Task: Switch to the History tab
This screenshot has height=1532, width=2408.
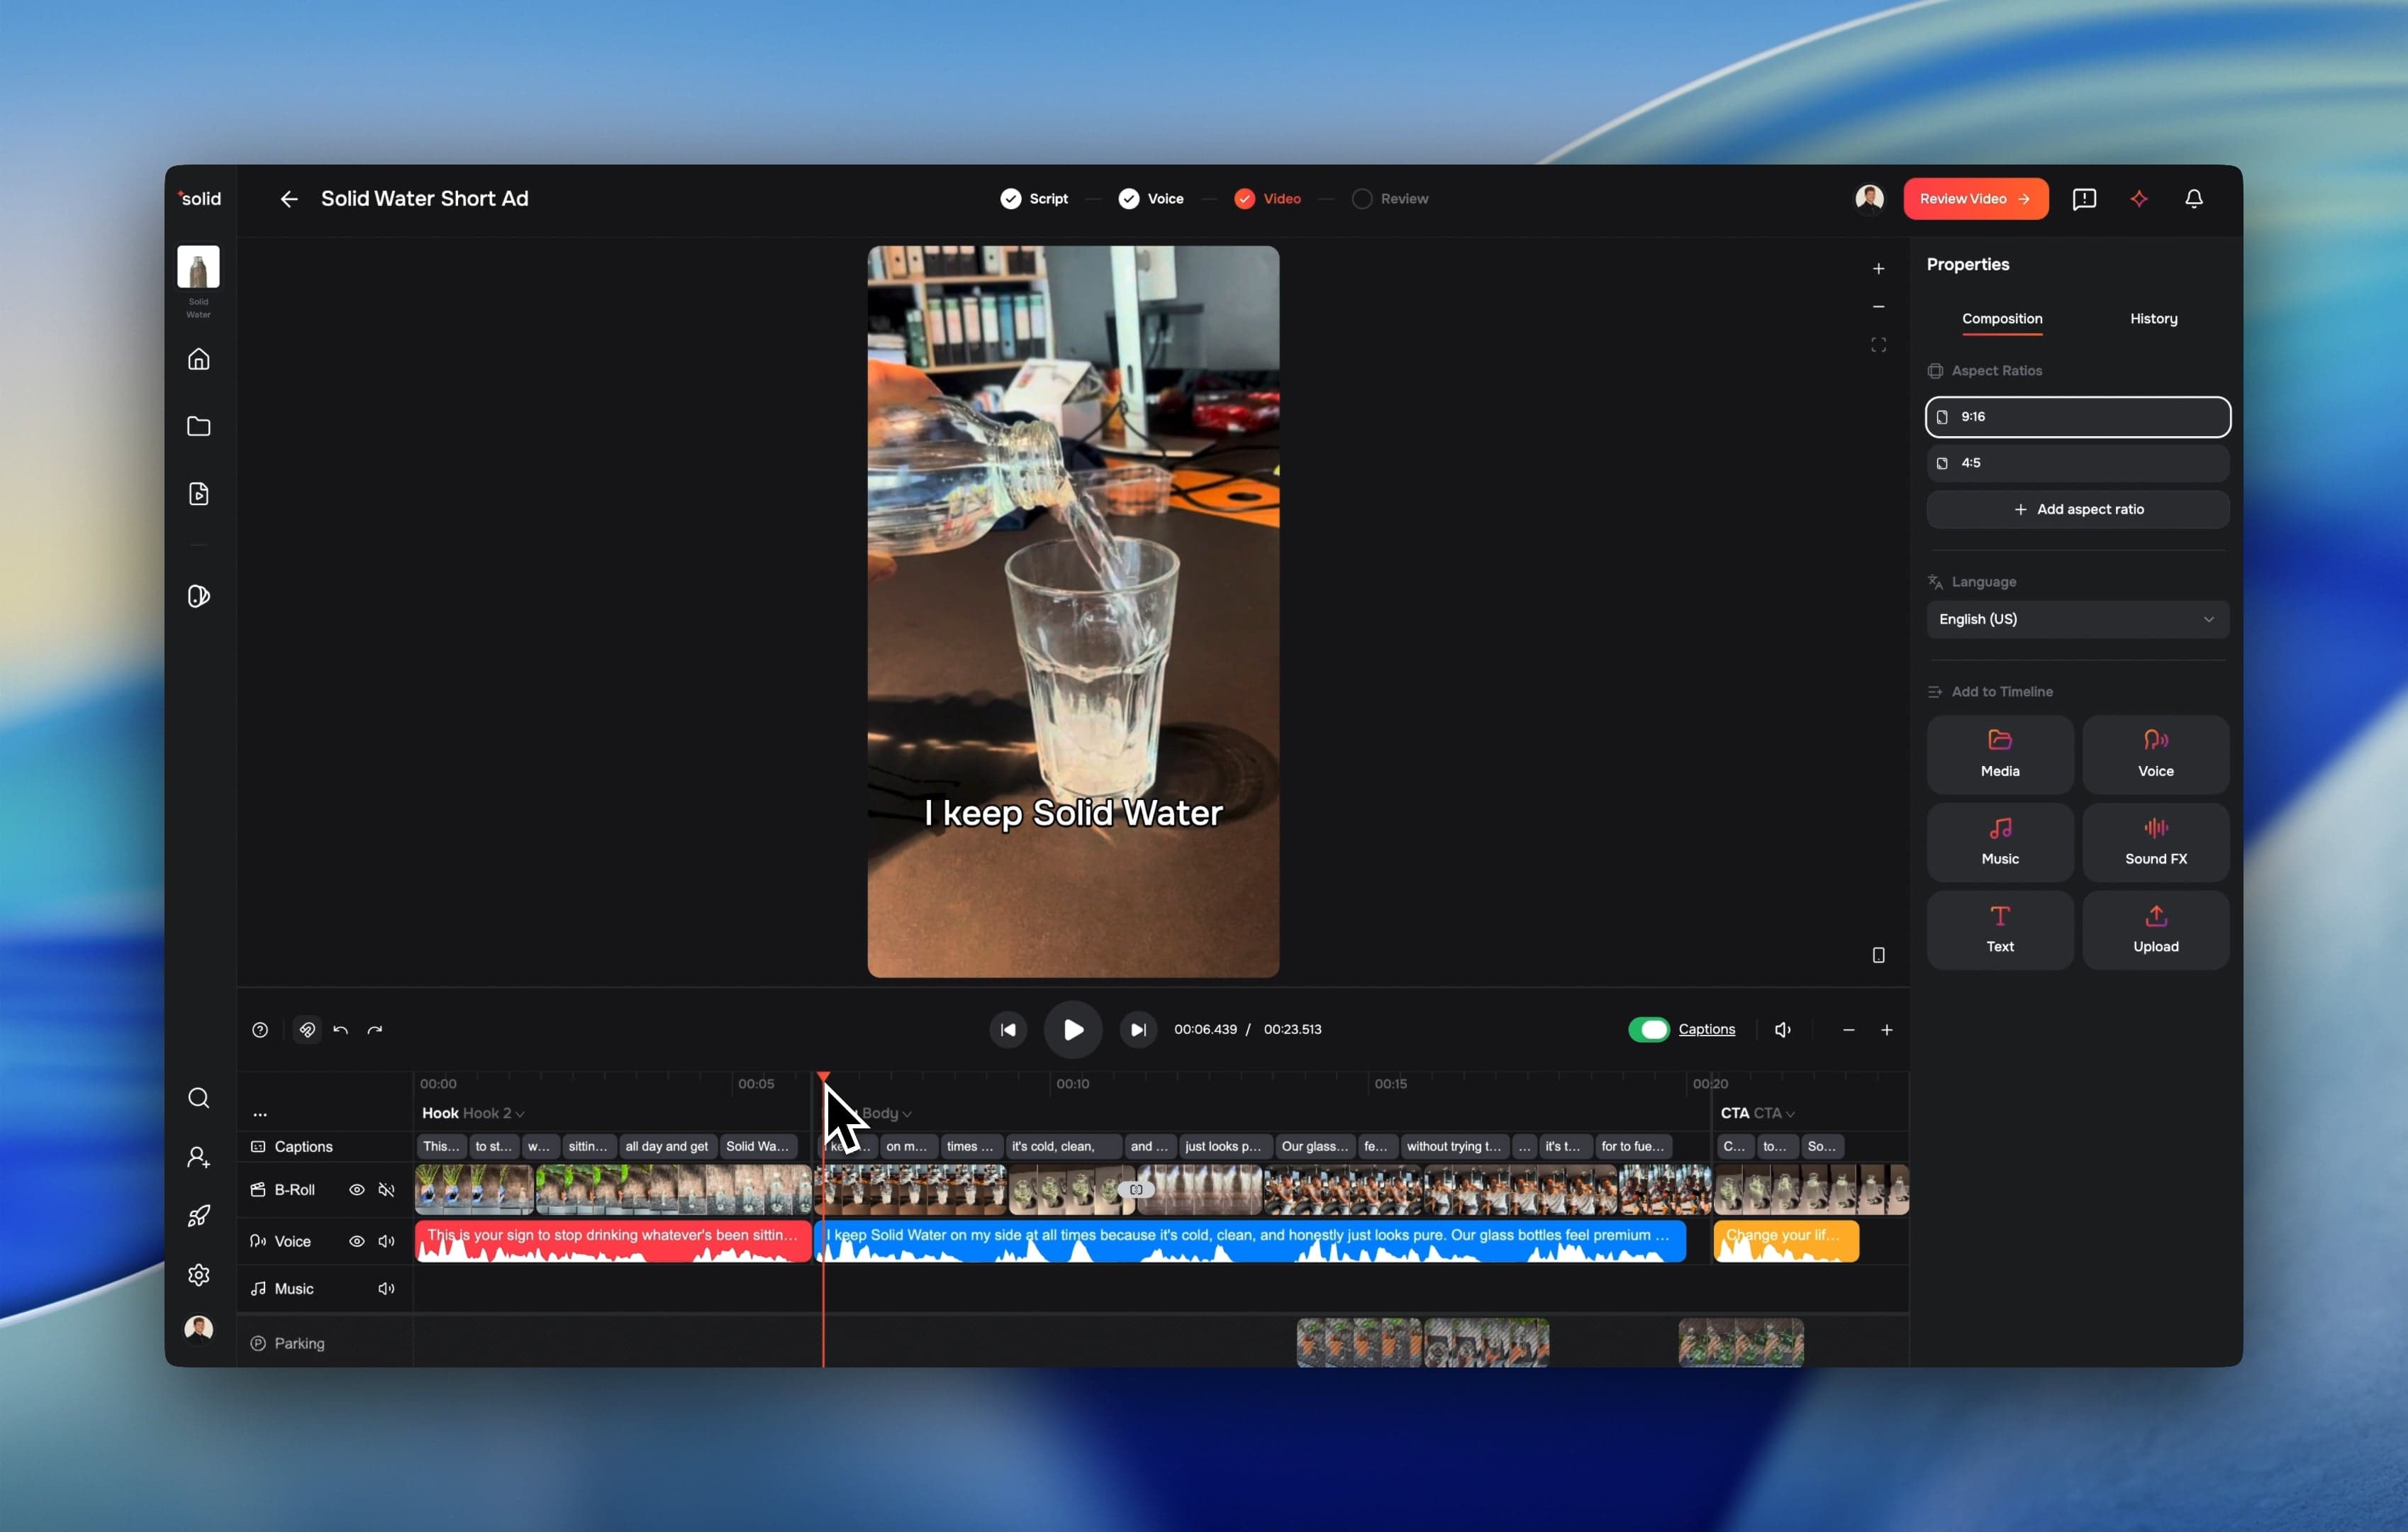Action: coord(2153,319)
